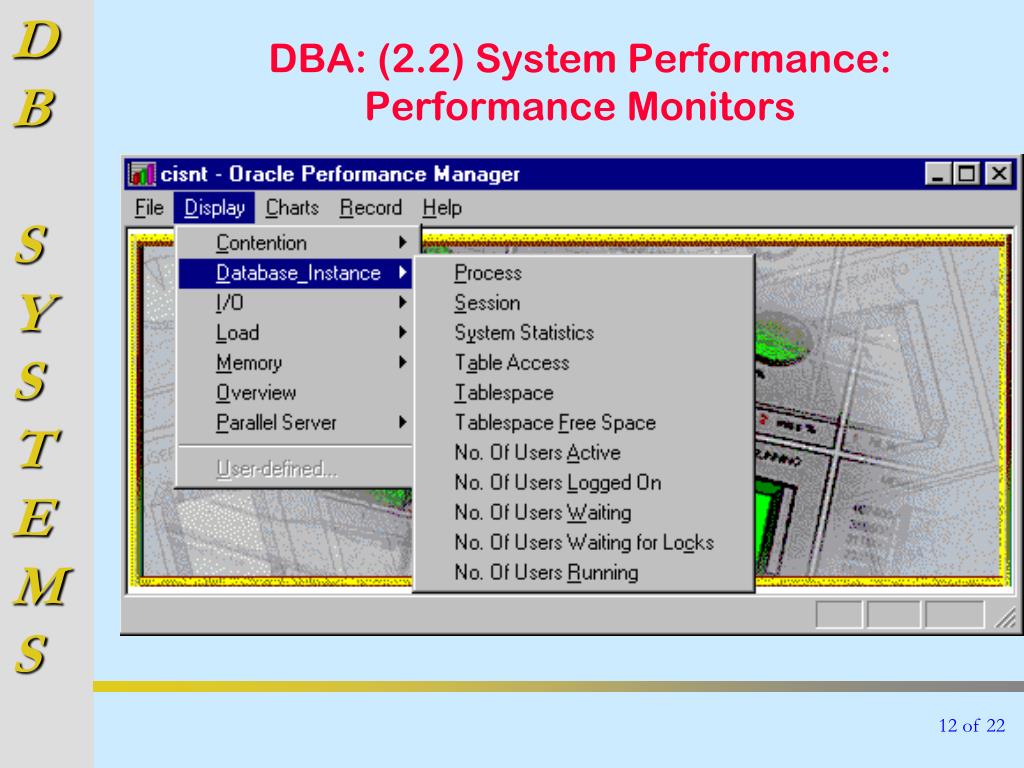Select the Tablespace entry
Image resolution: width=1024 pixels, height=768 pixels.
(x=584, y=393)
